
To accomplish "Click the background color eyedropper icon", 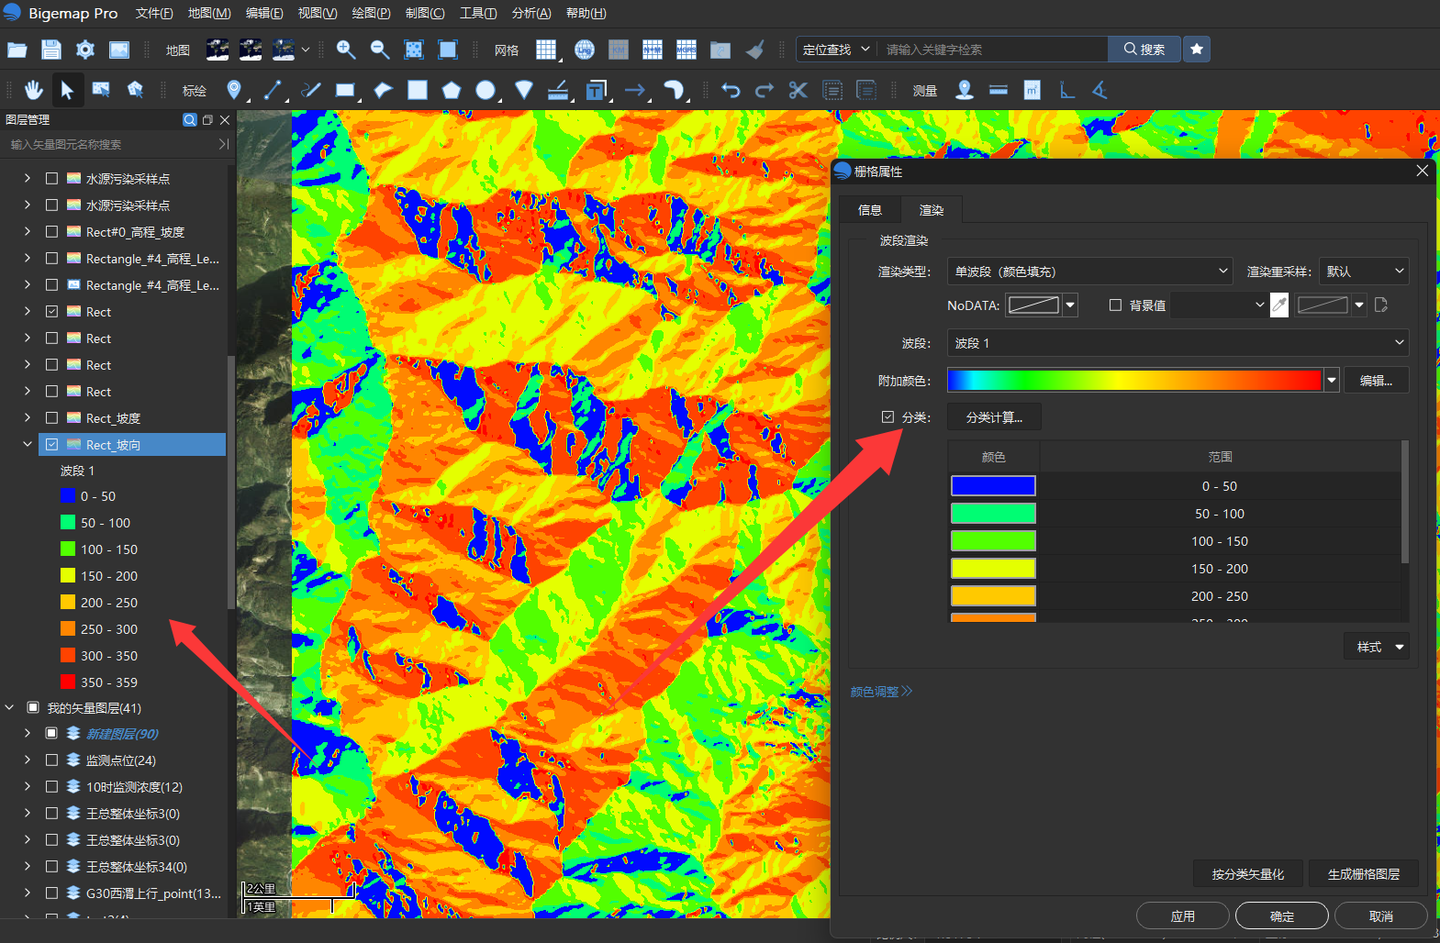I will pos(1279,305).
